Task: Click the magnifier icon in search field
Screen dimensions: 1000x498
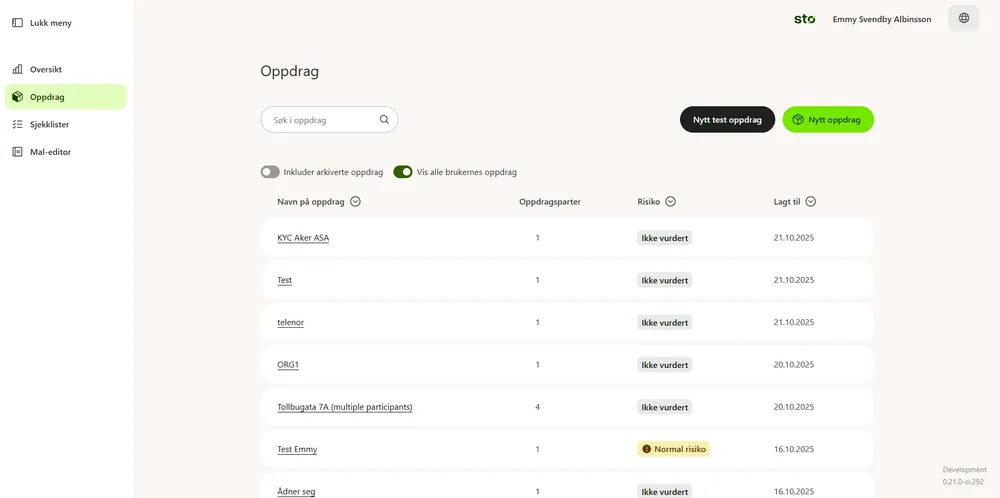Action: [385, 119]
